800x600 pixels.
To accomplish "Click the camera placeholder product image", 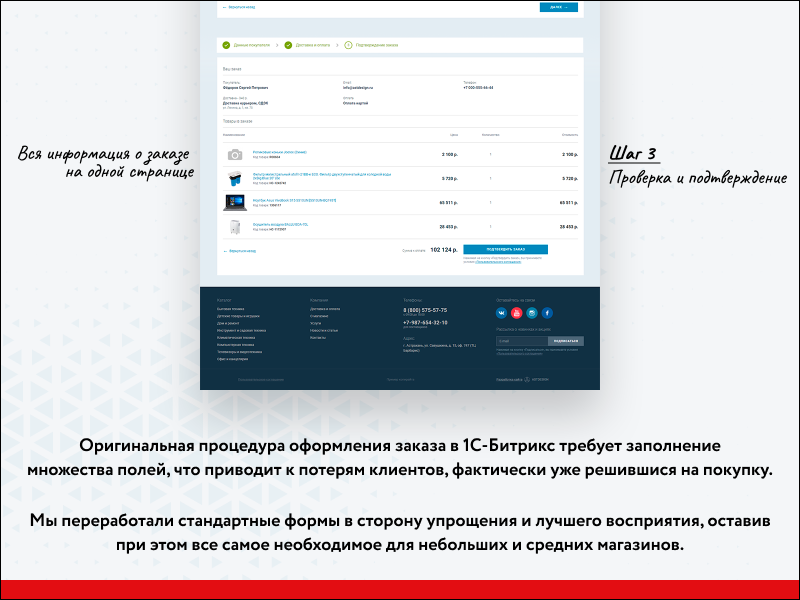I will tap(234, 155).
